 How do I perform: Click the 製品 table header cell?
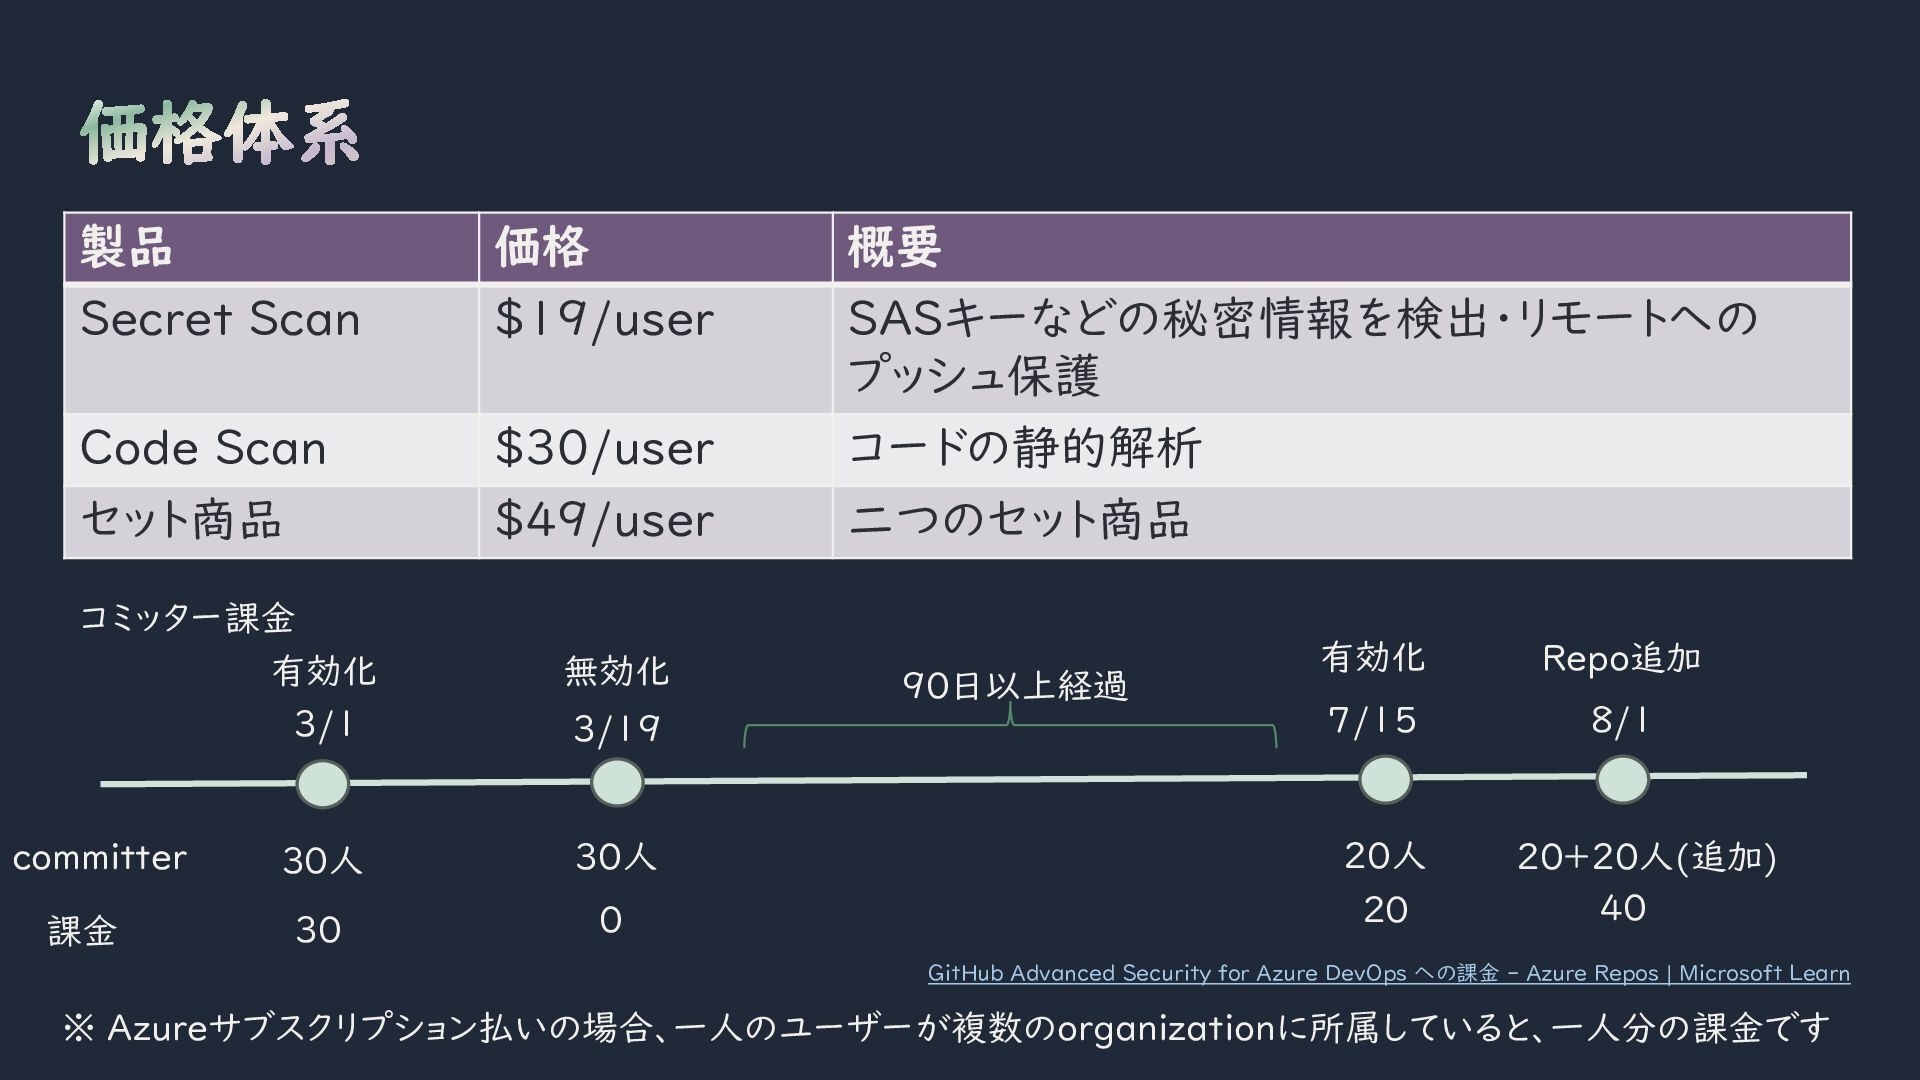tap(270, 247)
